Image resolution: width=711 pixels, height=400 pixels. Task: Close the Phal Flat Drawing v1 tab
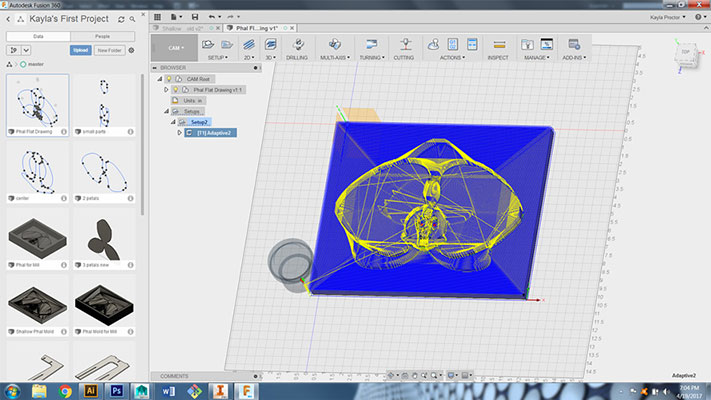coord(292,28)
